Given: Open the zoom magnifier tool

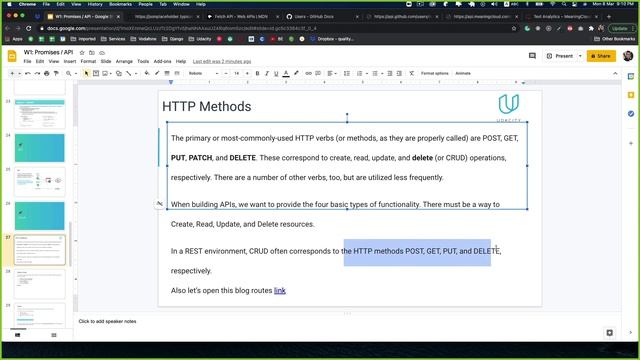Looking at the screenshot, I should tap(69, 73).
